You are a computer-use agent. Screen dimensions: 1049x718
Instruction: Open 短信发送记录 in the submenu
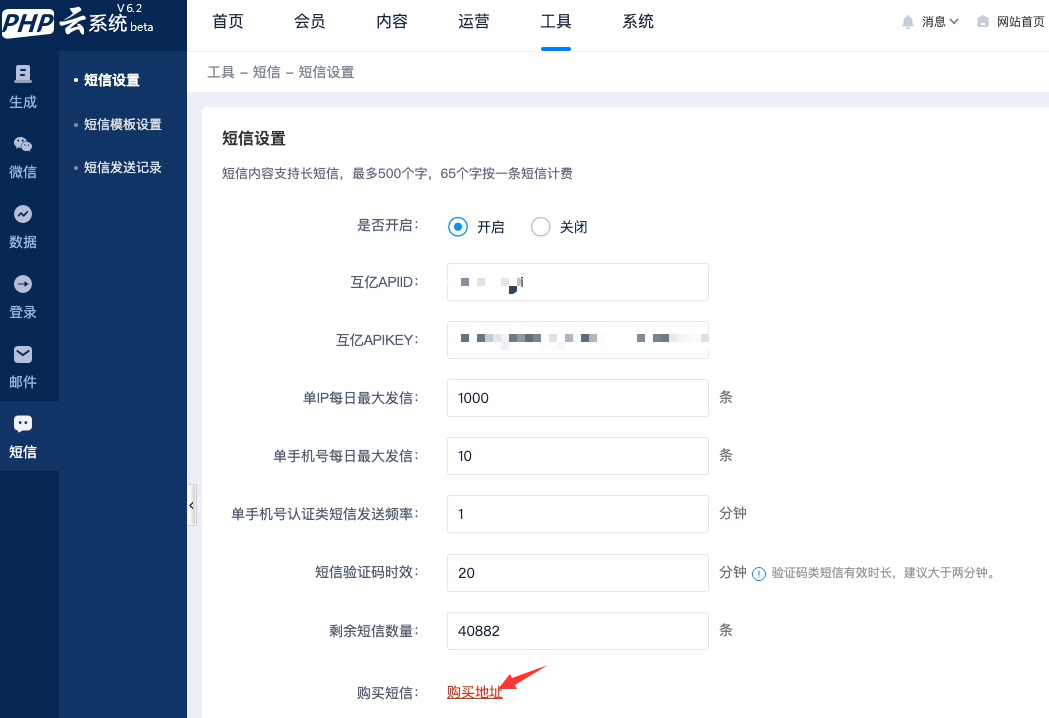[x=122, y=167]
